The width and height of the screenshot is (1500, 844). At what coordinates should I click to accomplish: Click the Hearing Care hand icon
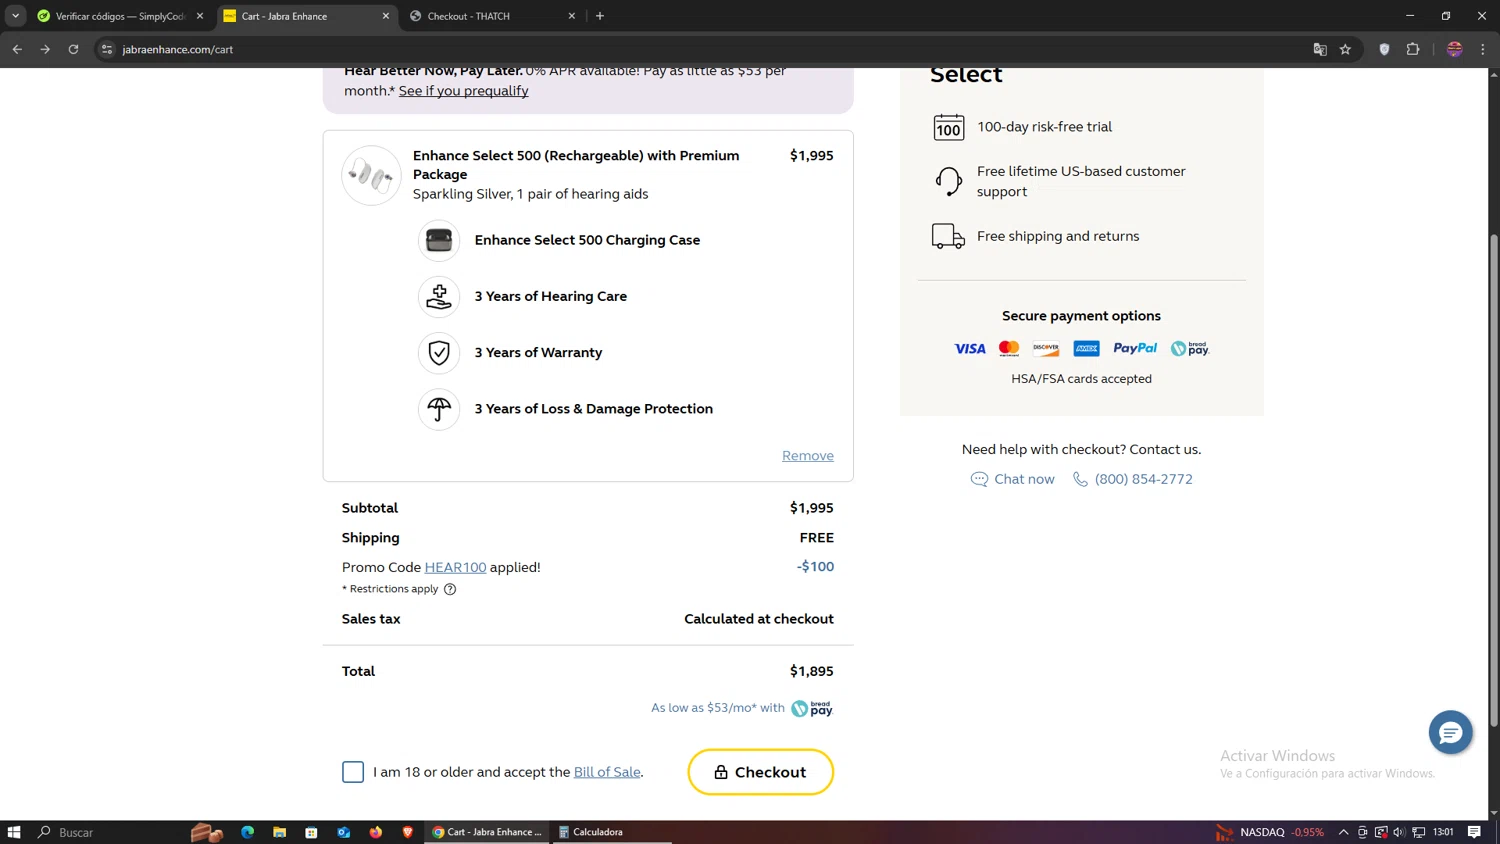click(439, 296)
